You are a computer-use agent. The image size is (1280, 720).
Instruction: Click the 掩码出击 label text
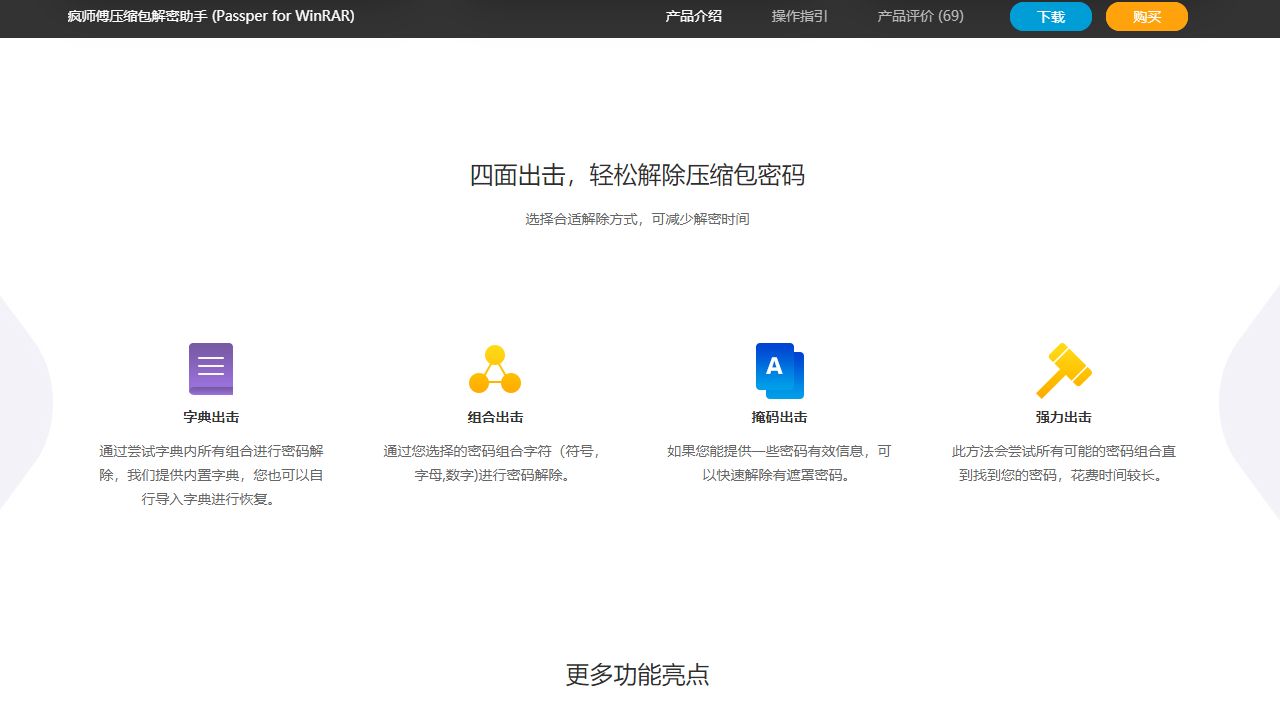point(779,417)
